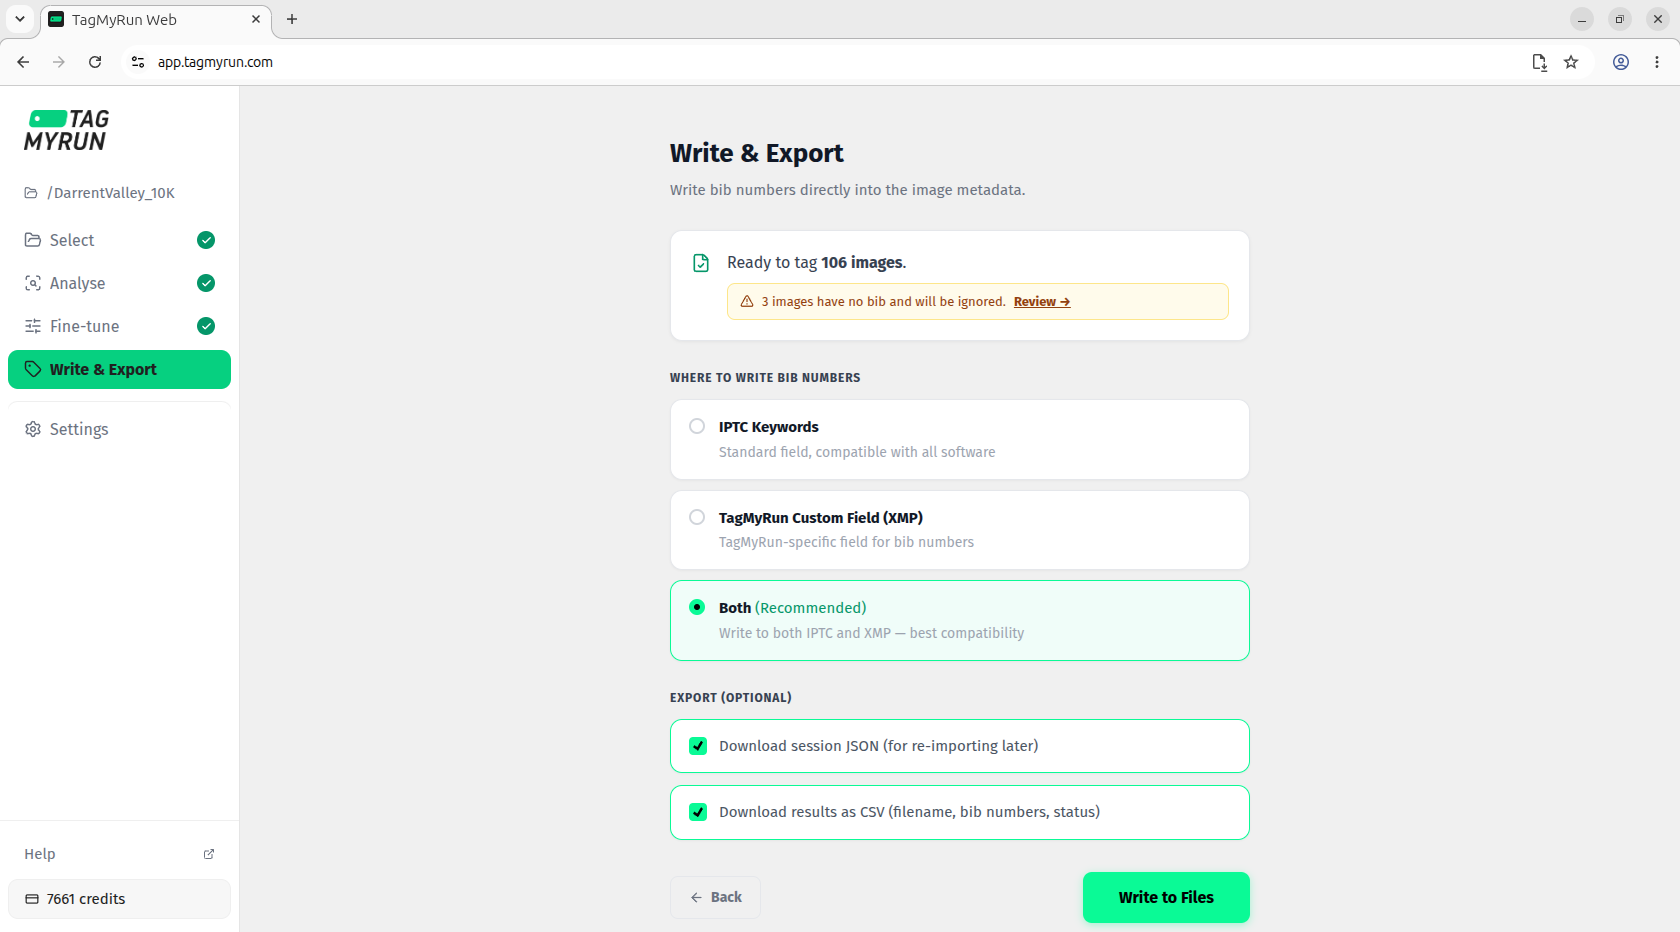This screenshot has height=932, width=1680.
Task: Click the Select folder icon
Action: point(33,240)
